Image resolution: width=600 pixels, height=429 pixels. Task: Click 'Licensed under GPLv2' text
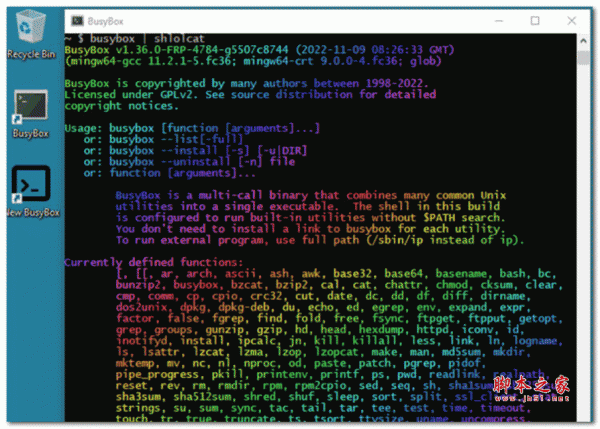129,95
